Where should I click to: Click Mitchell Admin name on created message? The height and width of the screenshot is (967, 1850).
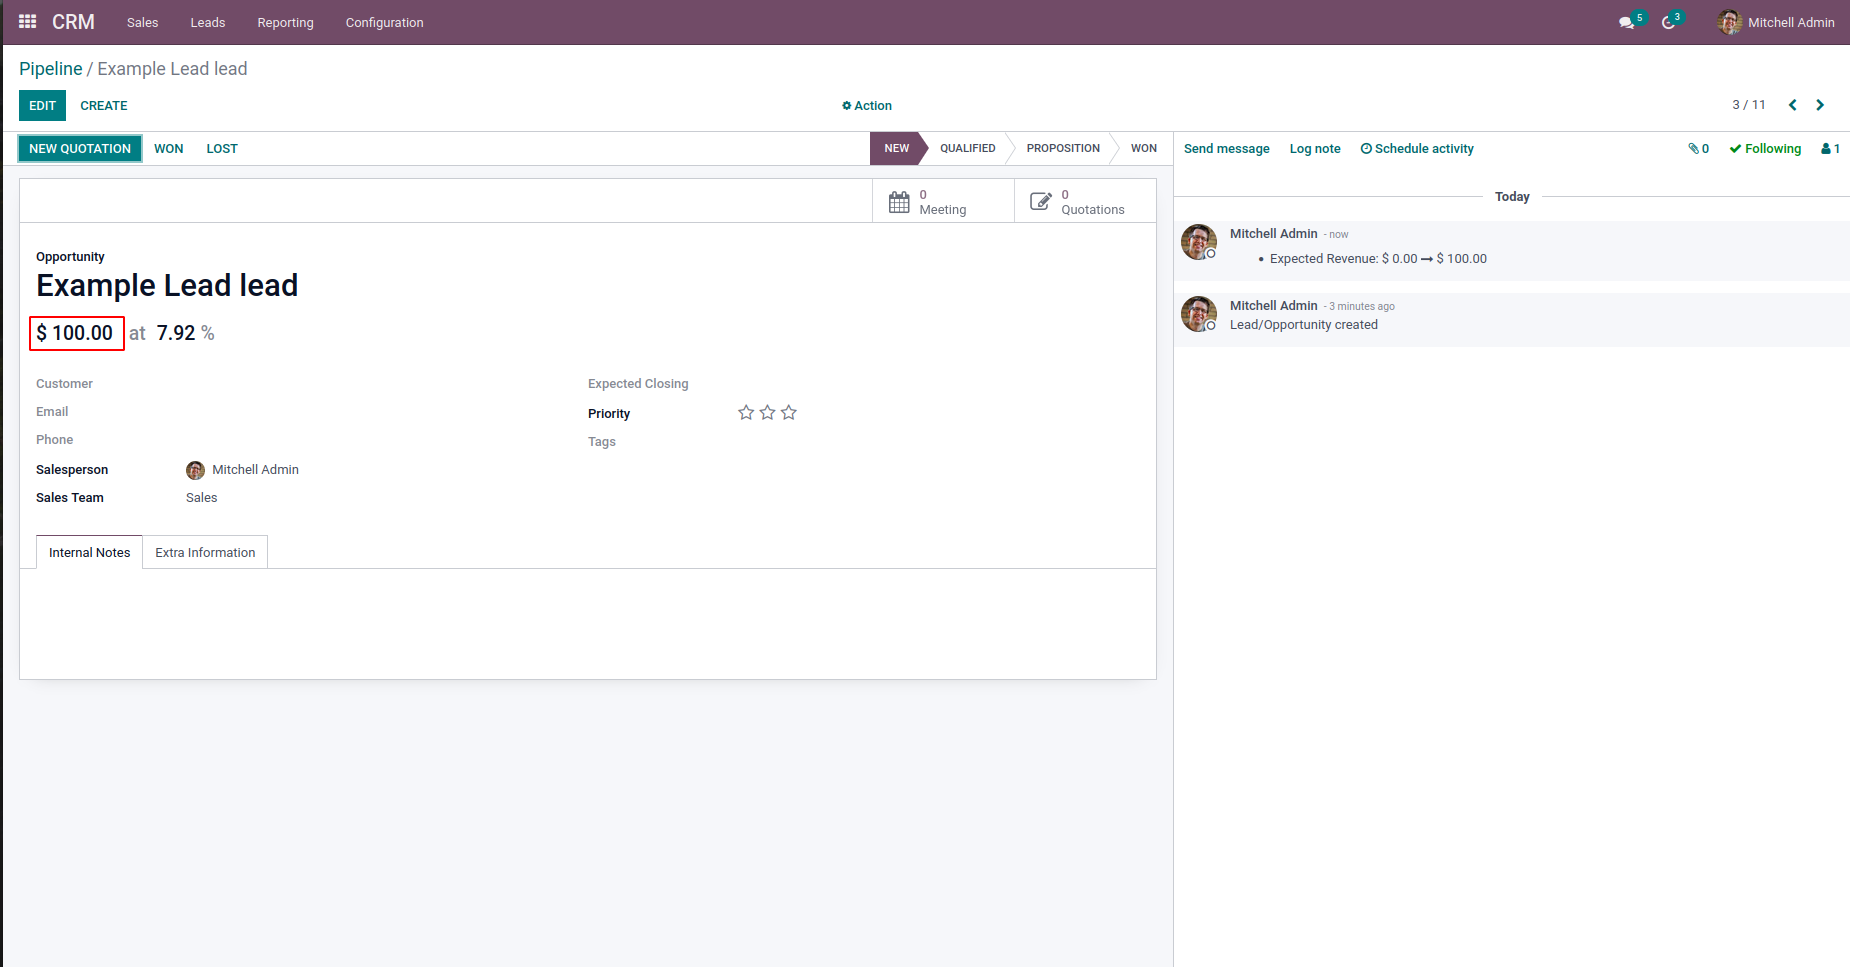pyautogui.click(x=1273, y=306)
